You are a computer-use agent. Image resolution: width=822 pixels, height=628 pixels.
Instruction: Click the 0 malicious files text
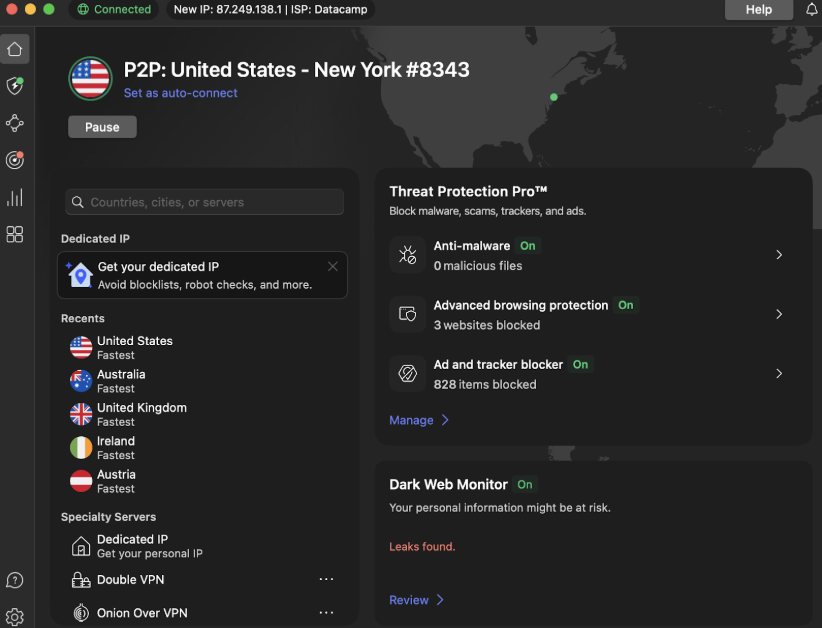[478, 266]
